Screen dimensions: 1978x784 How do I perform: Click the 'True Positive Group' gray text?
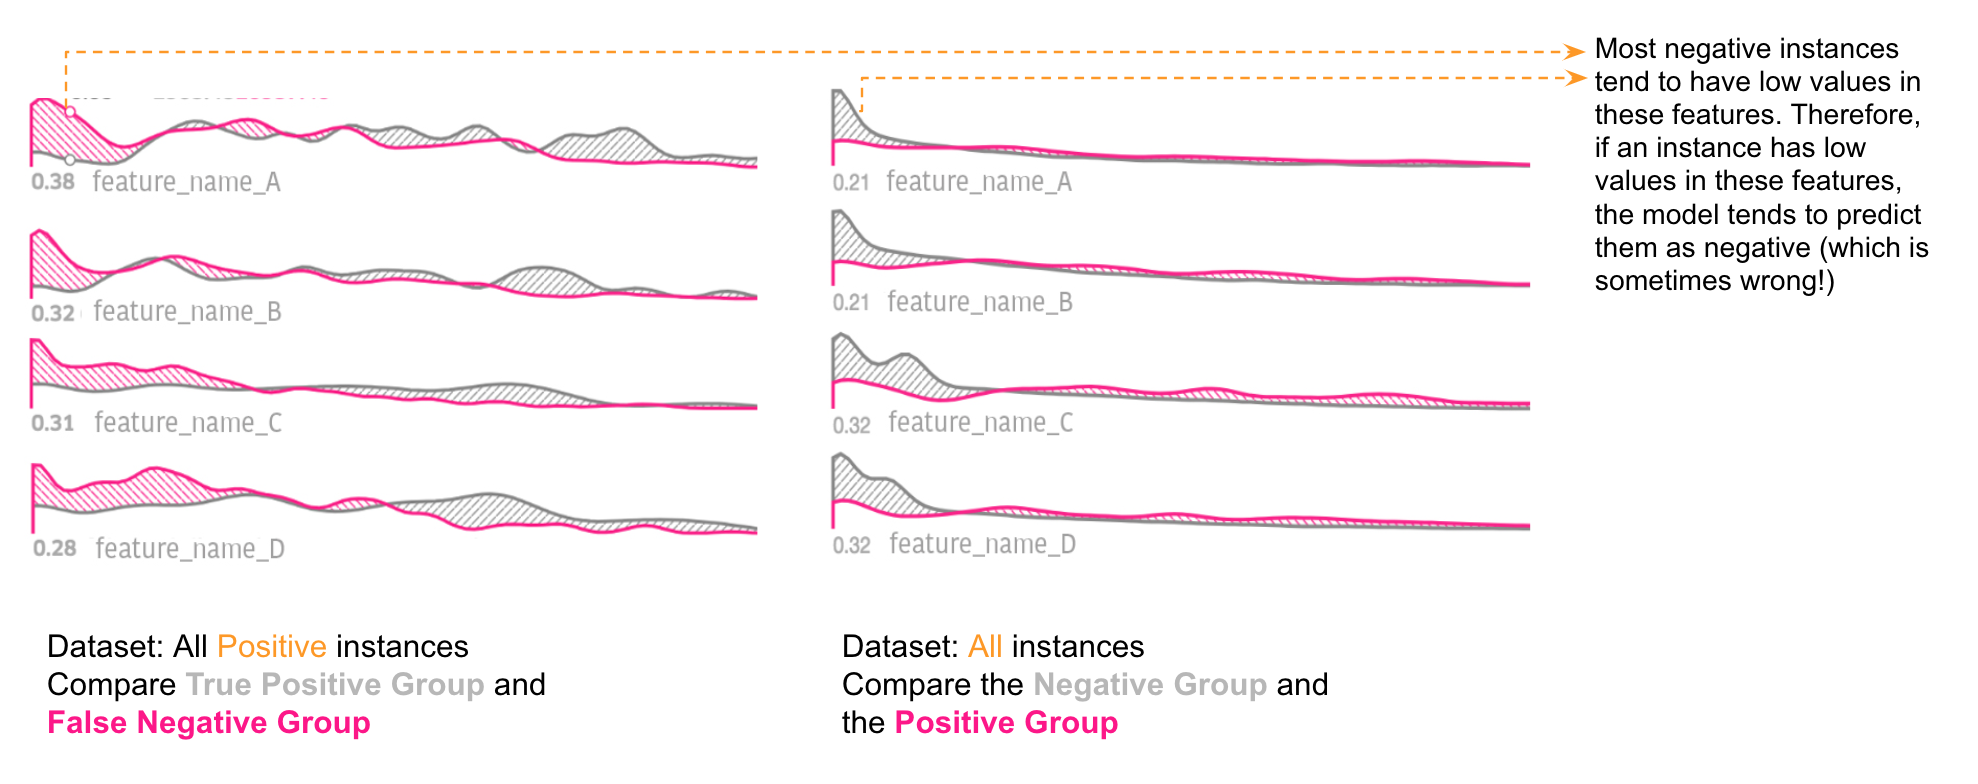335,685
